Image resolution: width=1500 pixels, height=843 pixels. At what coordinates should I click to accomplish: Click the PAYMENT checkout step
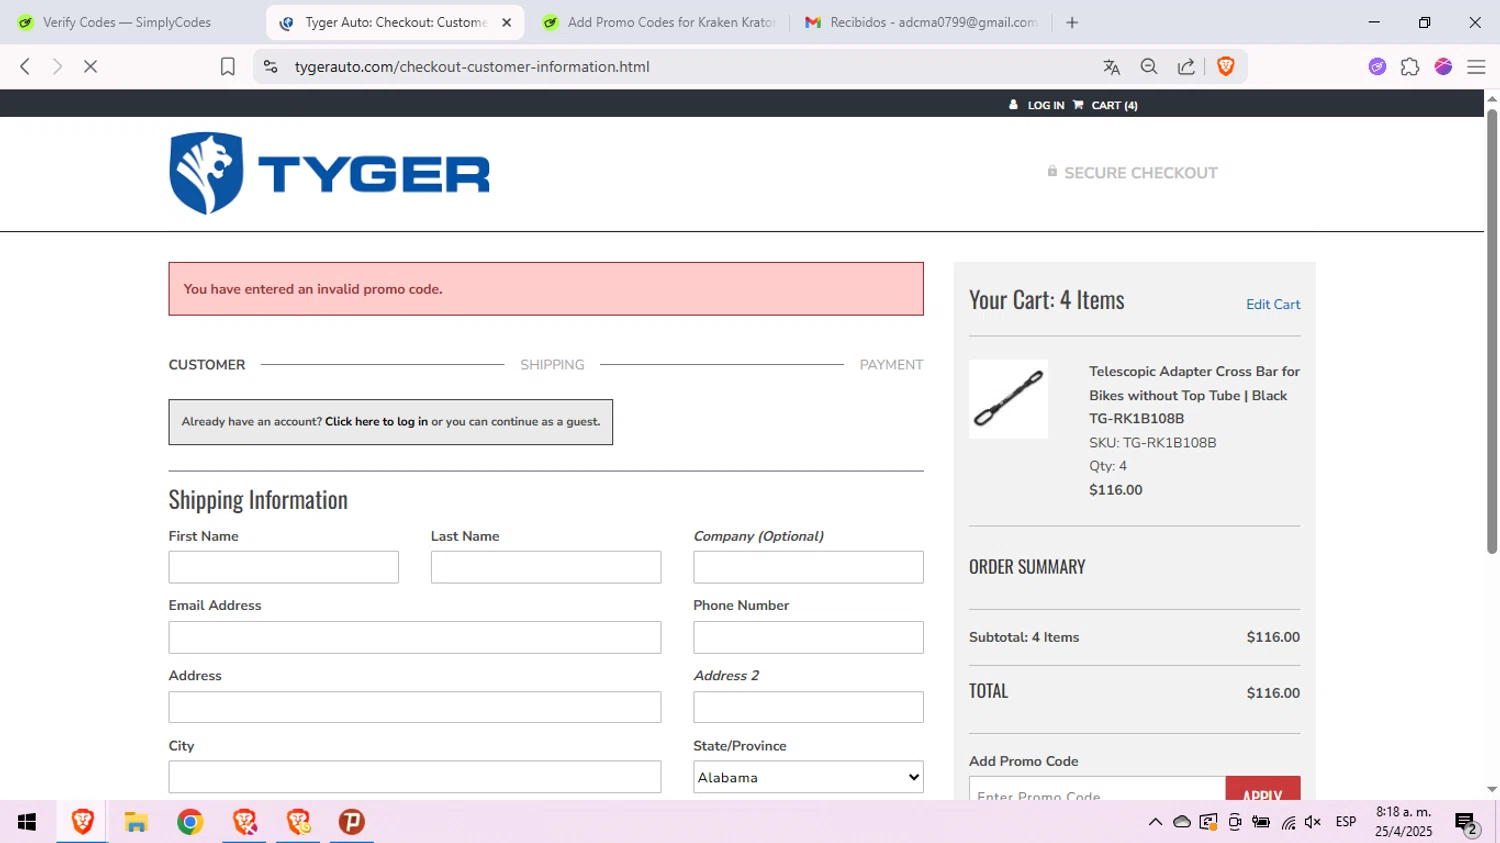891,365
